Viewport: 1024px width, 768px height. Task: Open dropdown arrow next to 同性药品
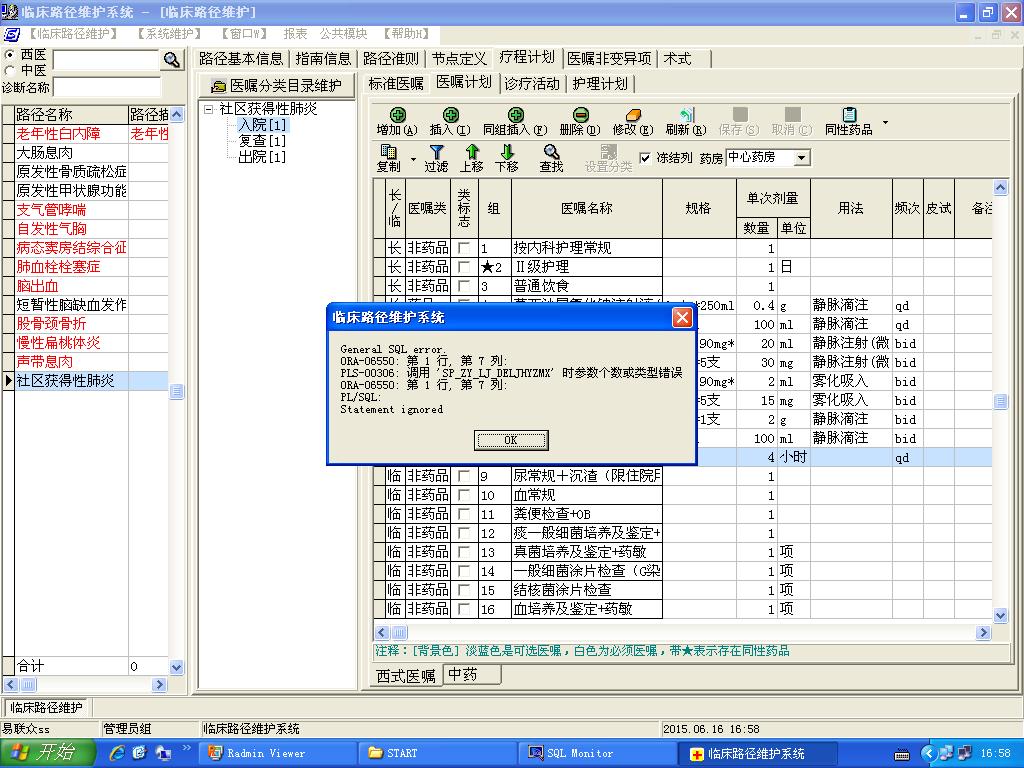click(886, 122)
